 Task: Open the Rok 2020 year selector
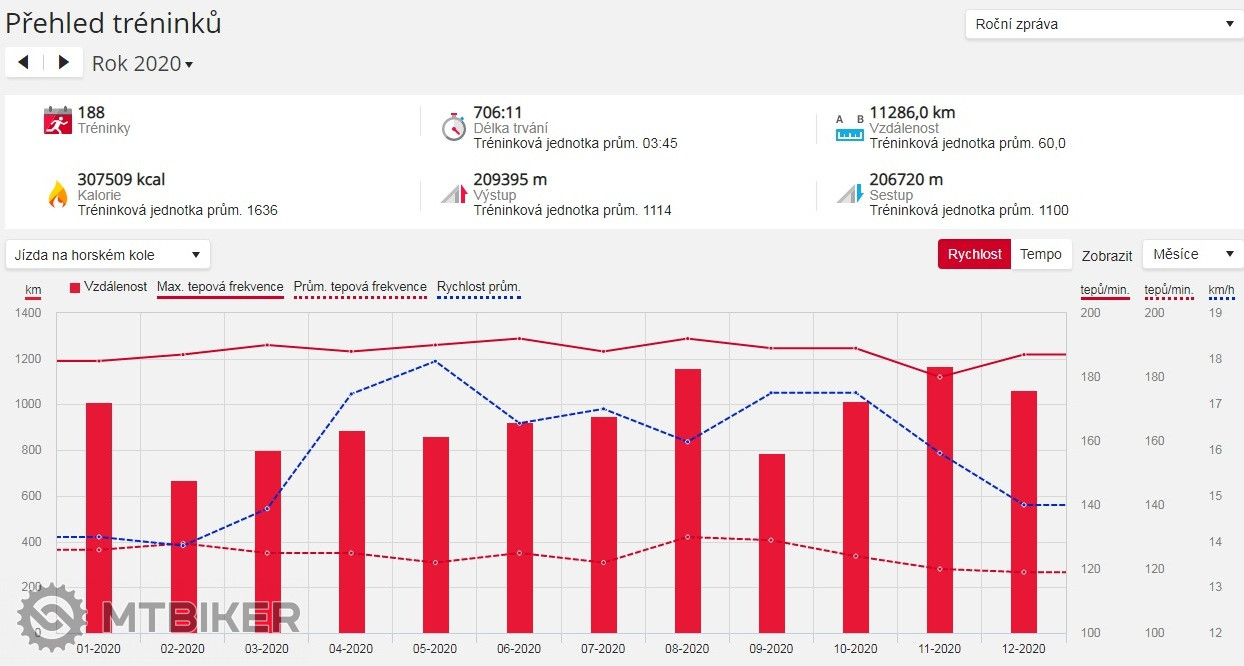142,64
